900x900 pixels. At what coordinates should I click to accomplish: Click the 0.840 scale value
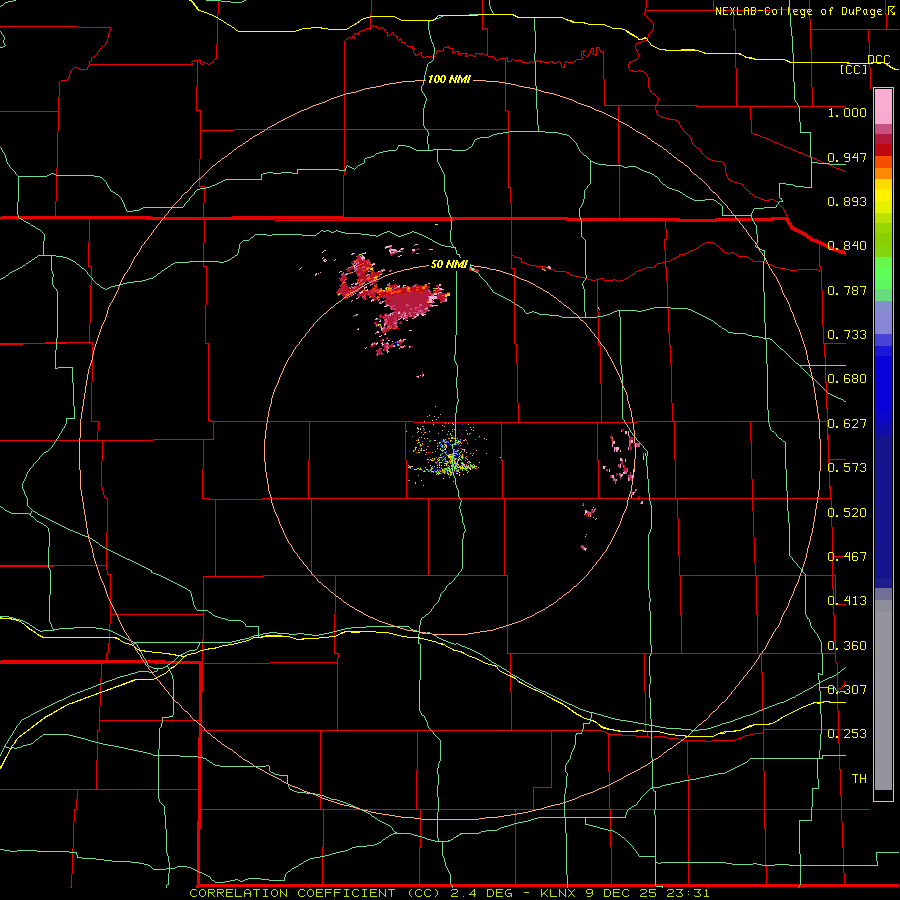pos(847,246)
